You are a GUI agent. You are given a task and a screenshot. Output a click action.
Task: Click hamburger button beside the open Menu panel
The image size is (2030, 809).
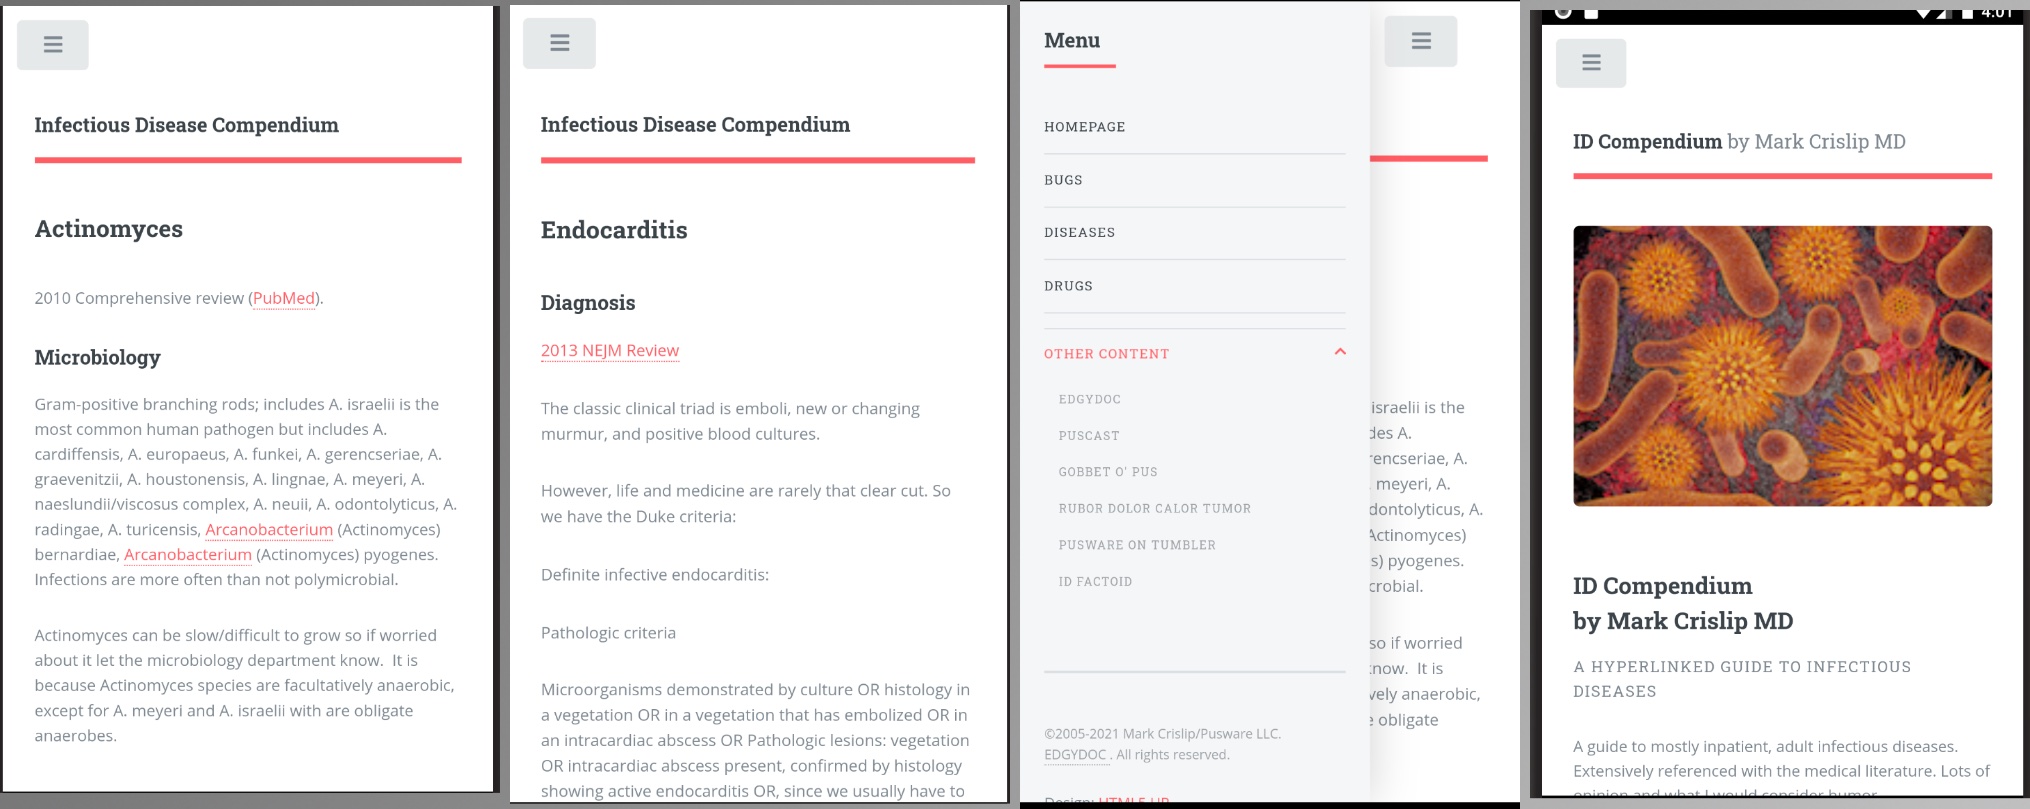(1420, 41)
